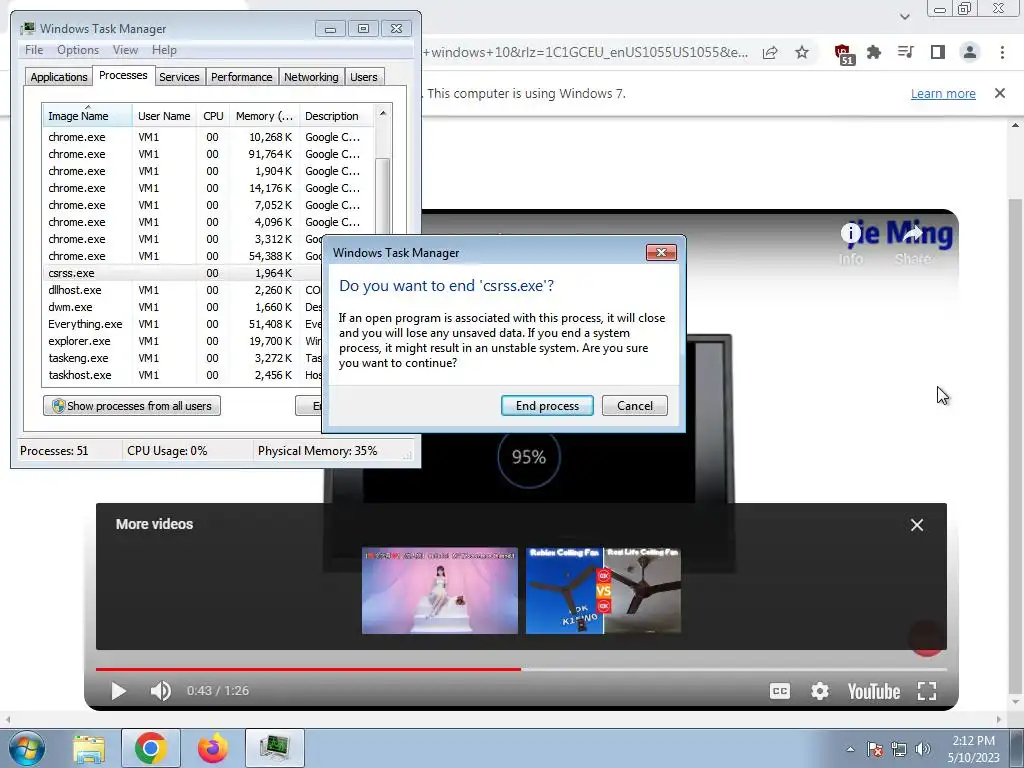Switch to Chrome in the taskbar

tap(151, 748)
